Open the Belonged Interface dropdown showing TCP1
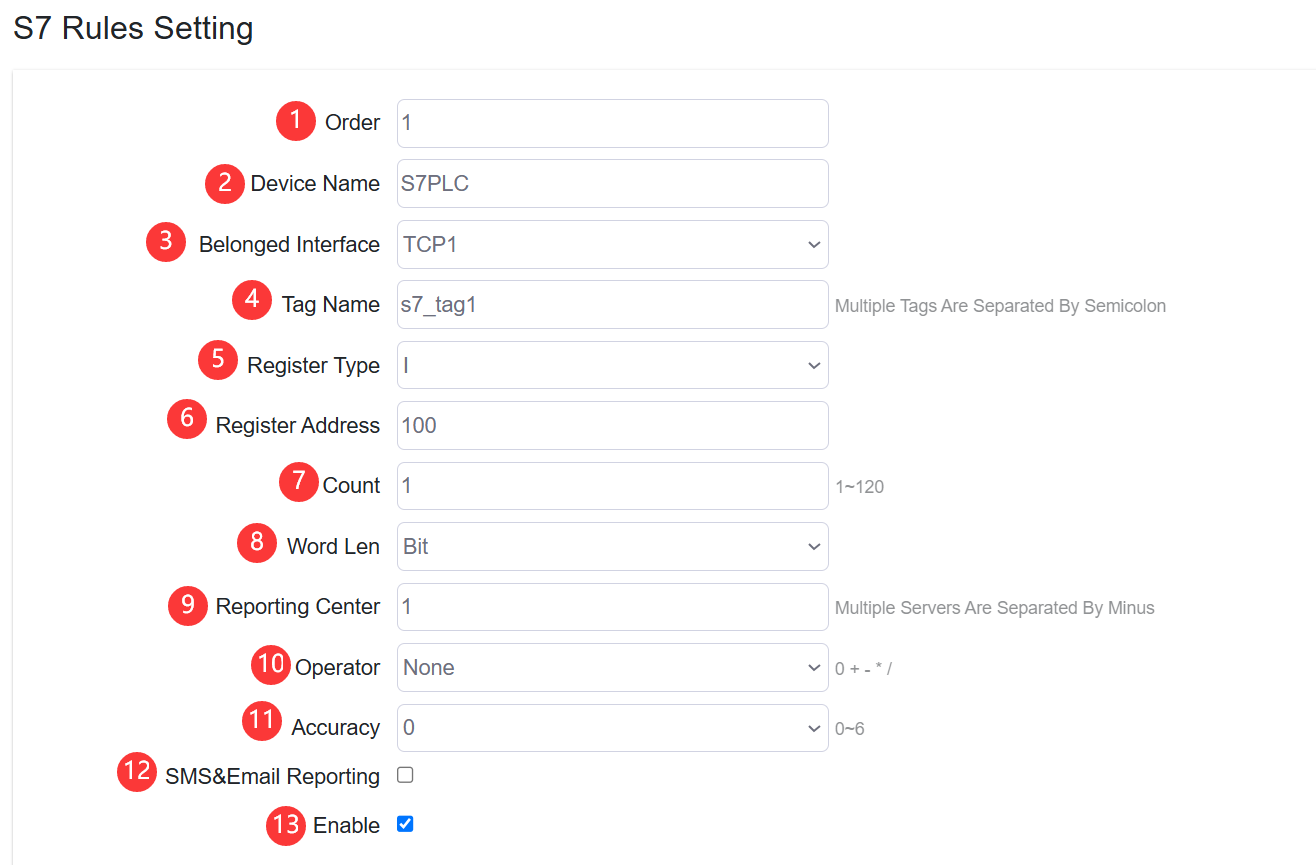The height and width of the screenshot is (865, 1316). click(612, 244)
